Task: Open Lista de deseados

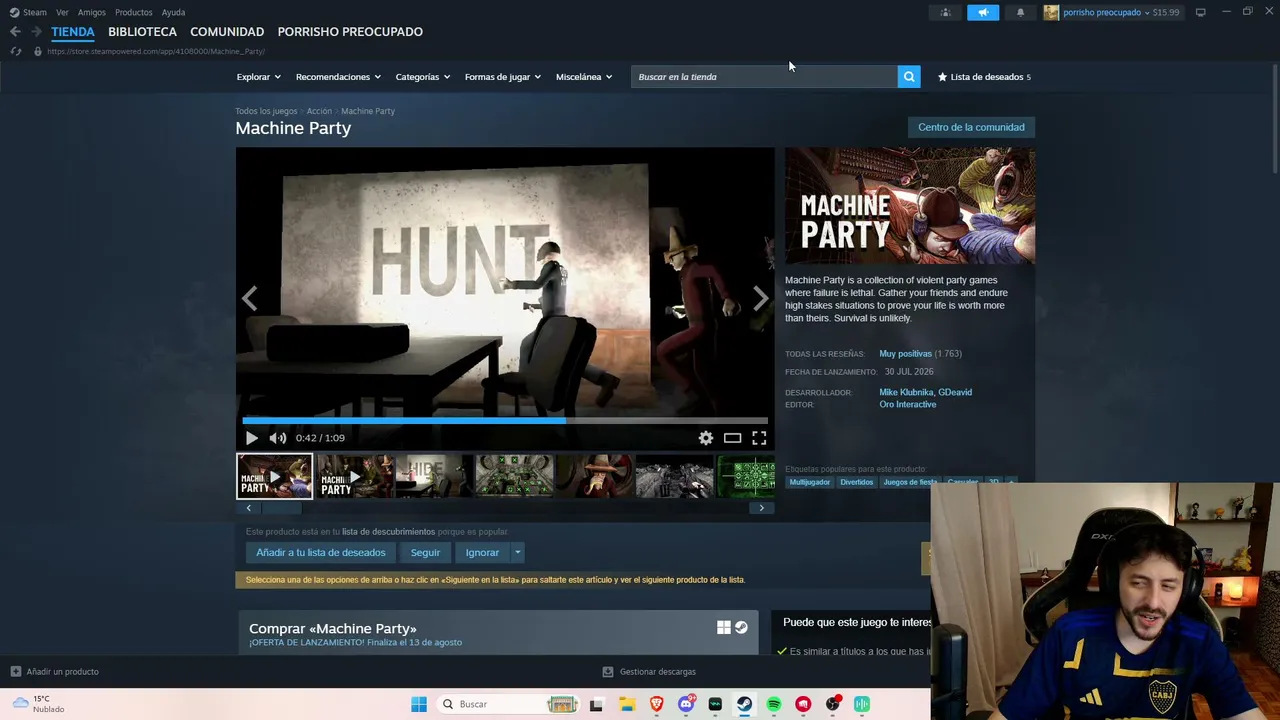Action: [x=985, y=77]
